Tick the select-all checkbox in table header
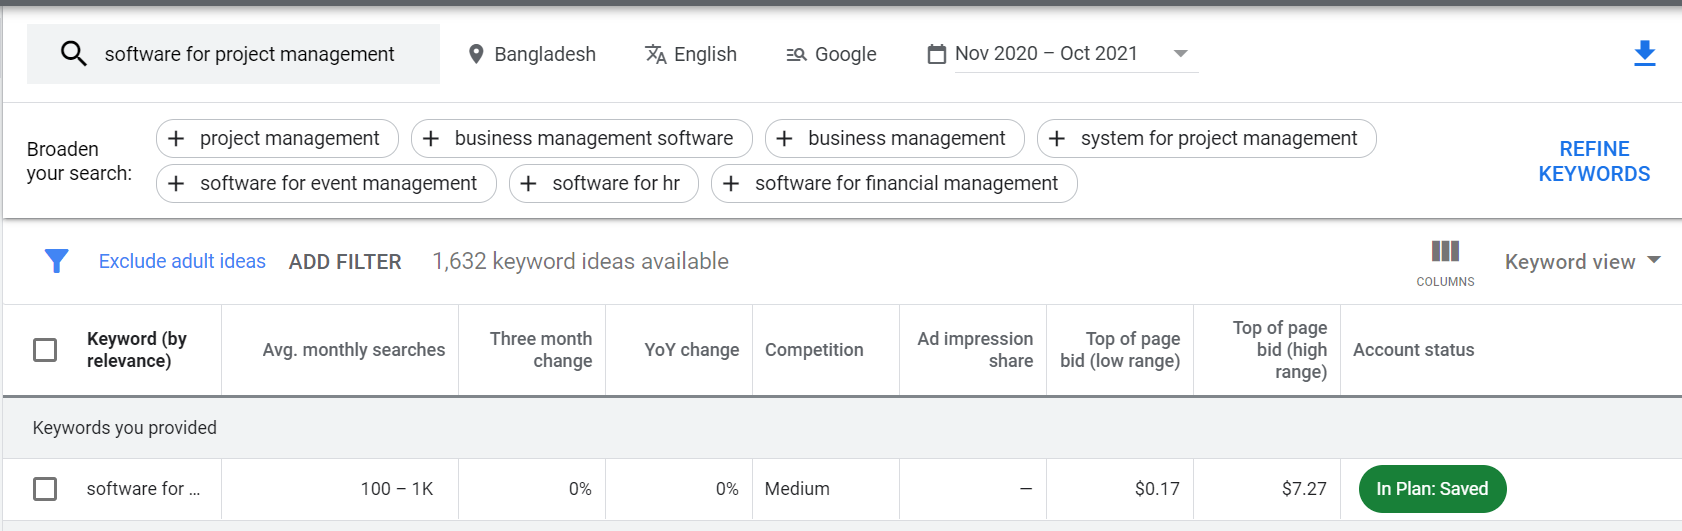Screen dimensions: 1682x531 (45, 350)
